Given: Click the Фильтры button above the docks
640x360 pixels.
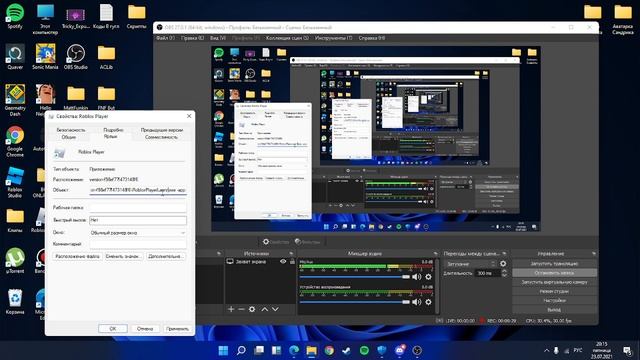Looking at the screenshot, I should (x=307, y=242).
